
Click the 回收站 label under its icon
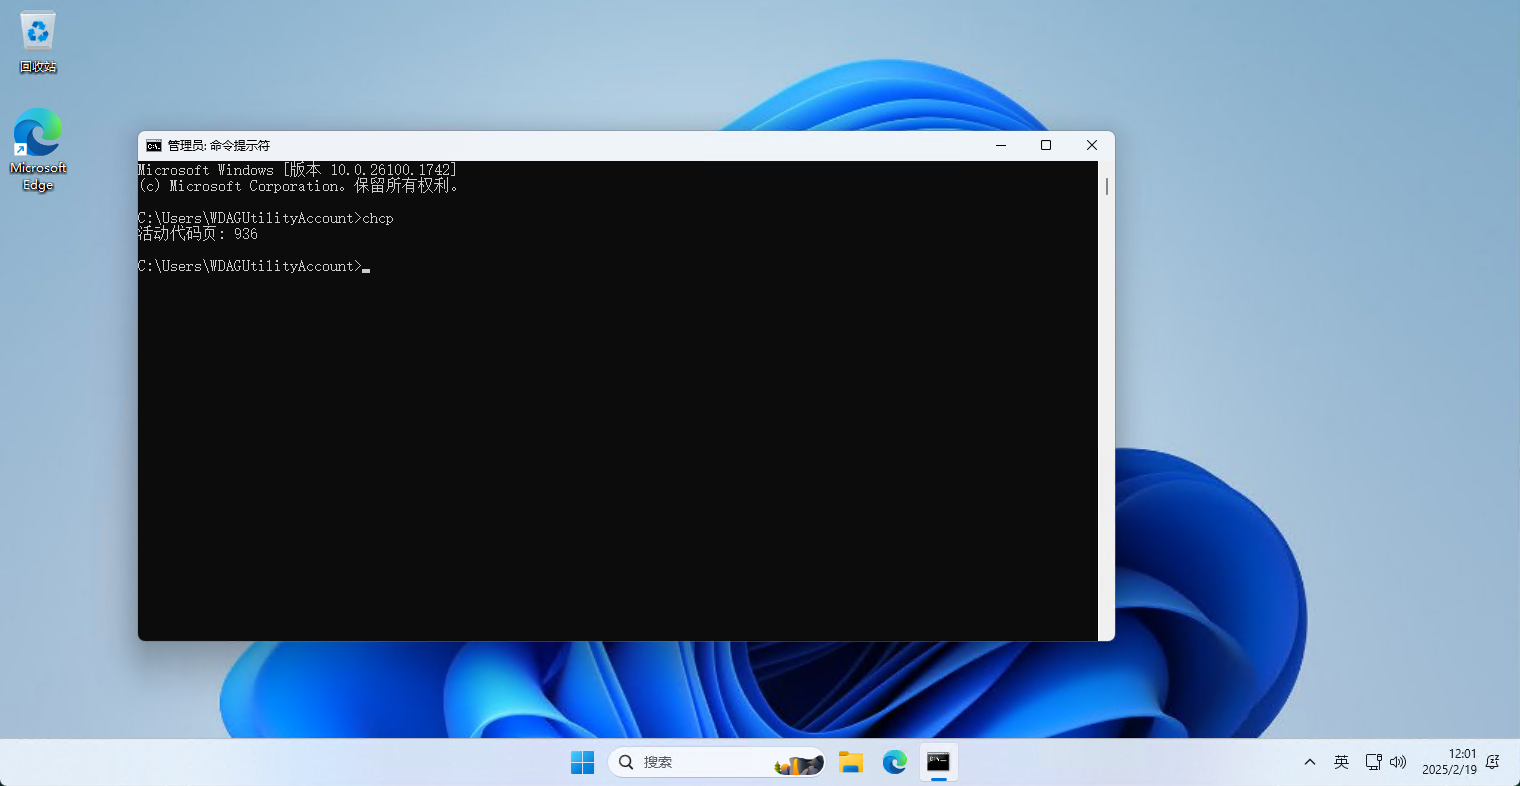point(37,68)
